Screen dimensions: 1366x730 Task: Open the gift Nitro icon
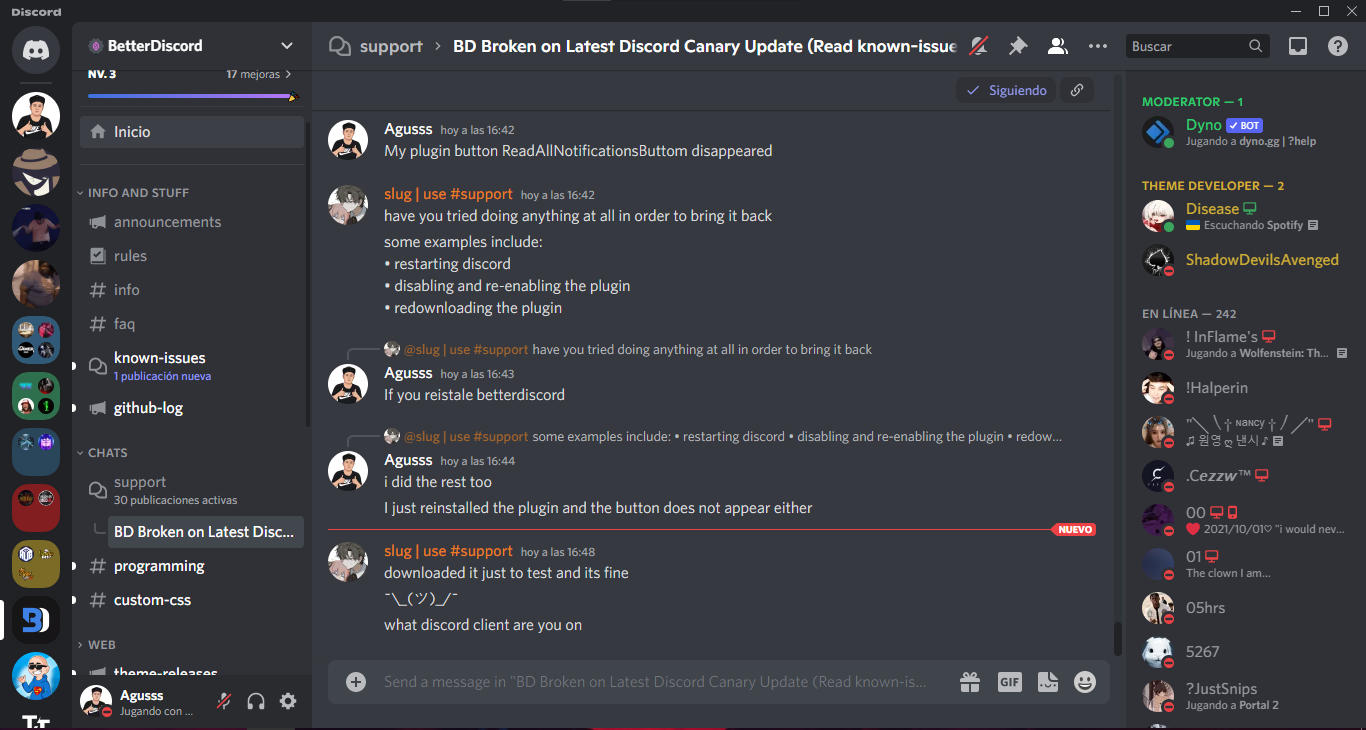970,682
